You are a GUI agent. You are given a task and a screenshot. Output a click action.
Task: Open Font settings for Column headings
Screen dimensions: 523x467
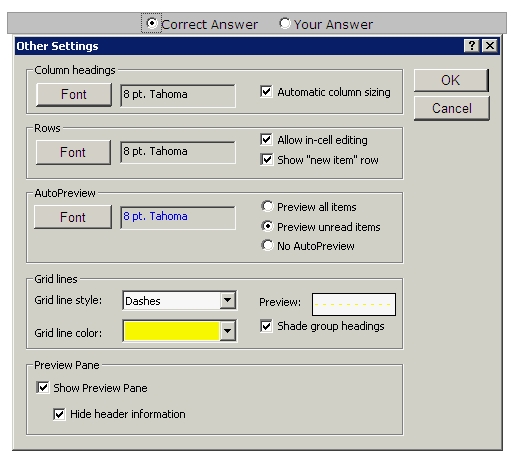pos(74,95)
